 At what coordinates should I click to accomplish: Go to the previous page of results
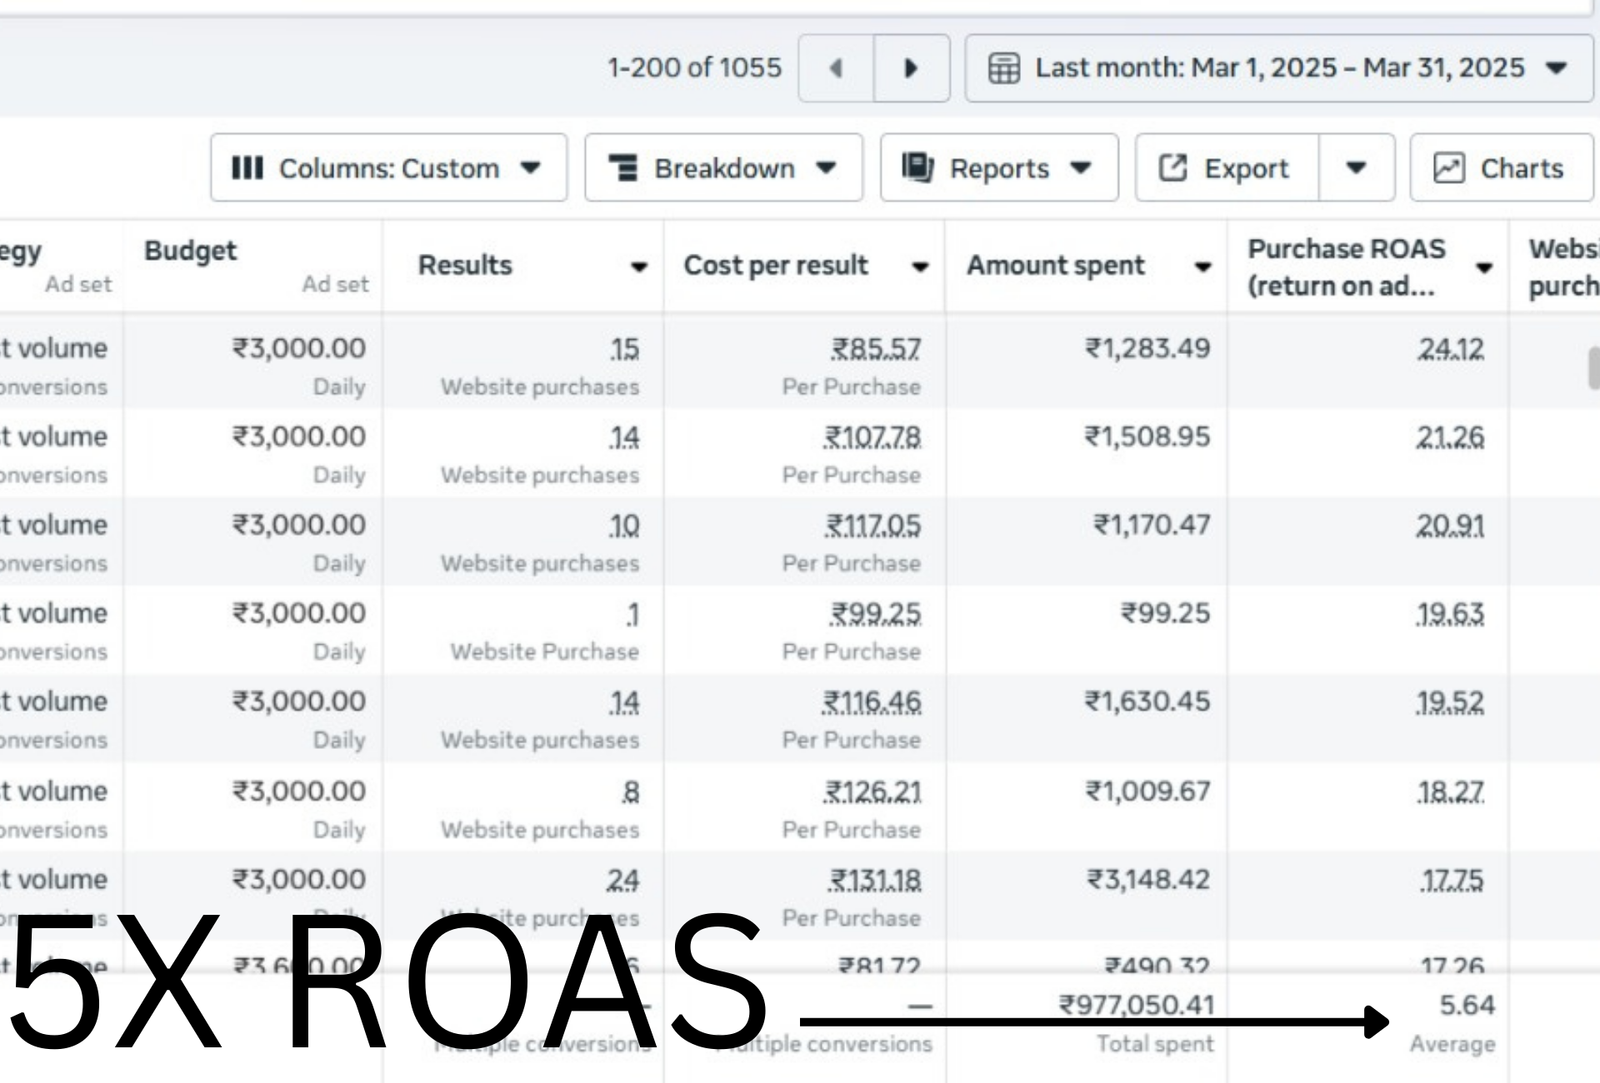pos(836,68)
